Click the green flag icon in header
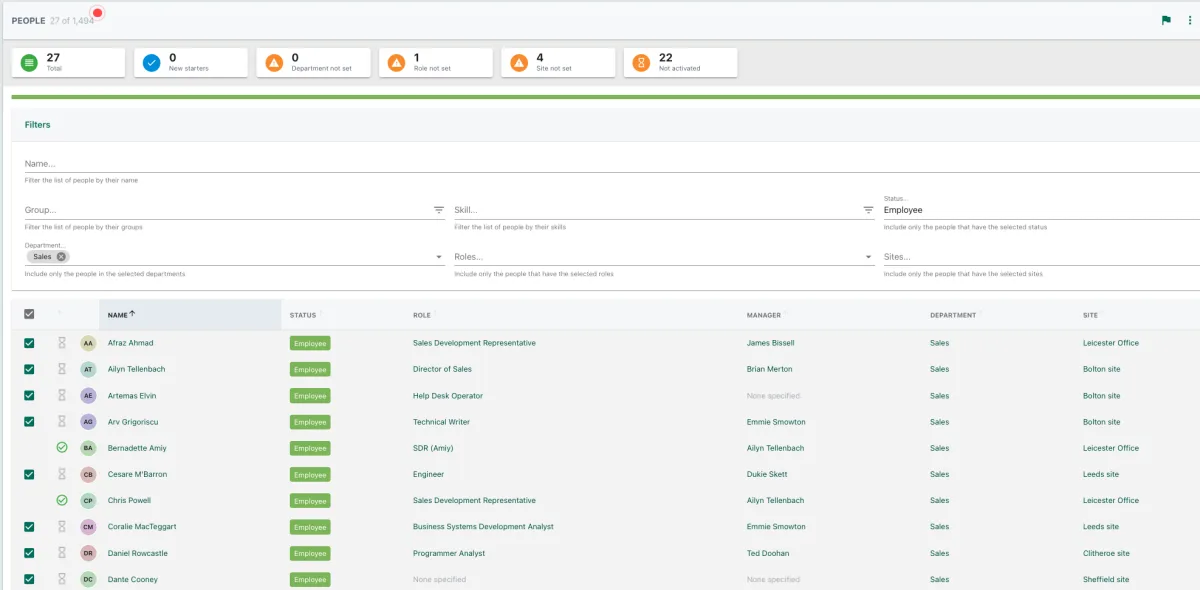Image resolution: width=1200 pixels, height=590 pixels. (x=1166, y=20)
